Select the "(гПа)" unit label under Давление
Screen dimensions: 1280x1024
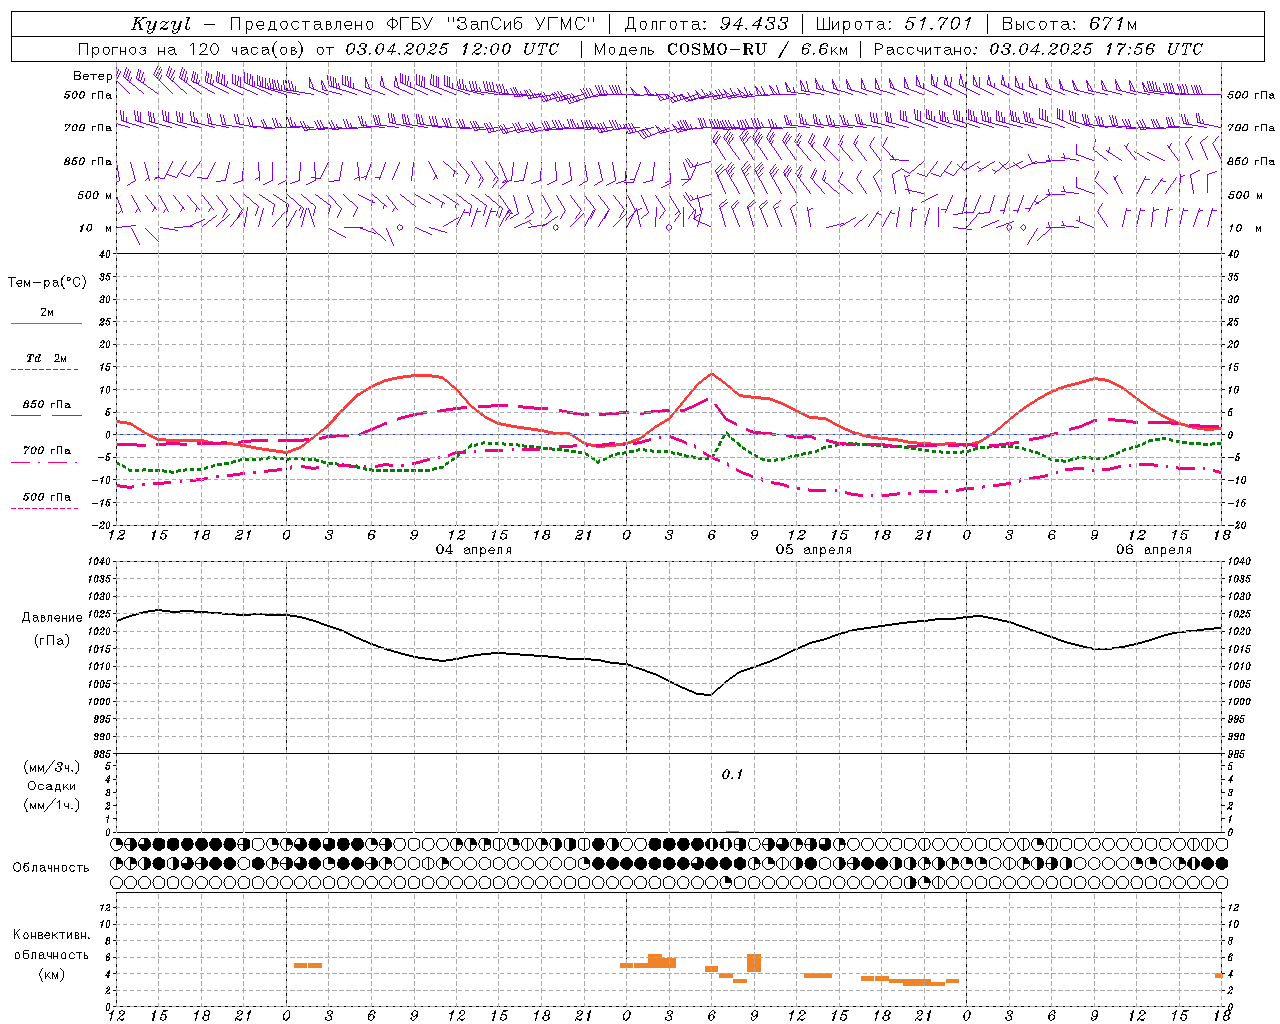tap(52, 640)
